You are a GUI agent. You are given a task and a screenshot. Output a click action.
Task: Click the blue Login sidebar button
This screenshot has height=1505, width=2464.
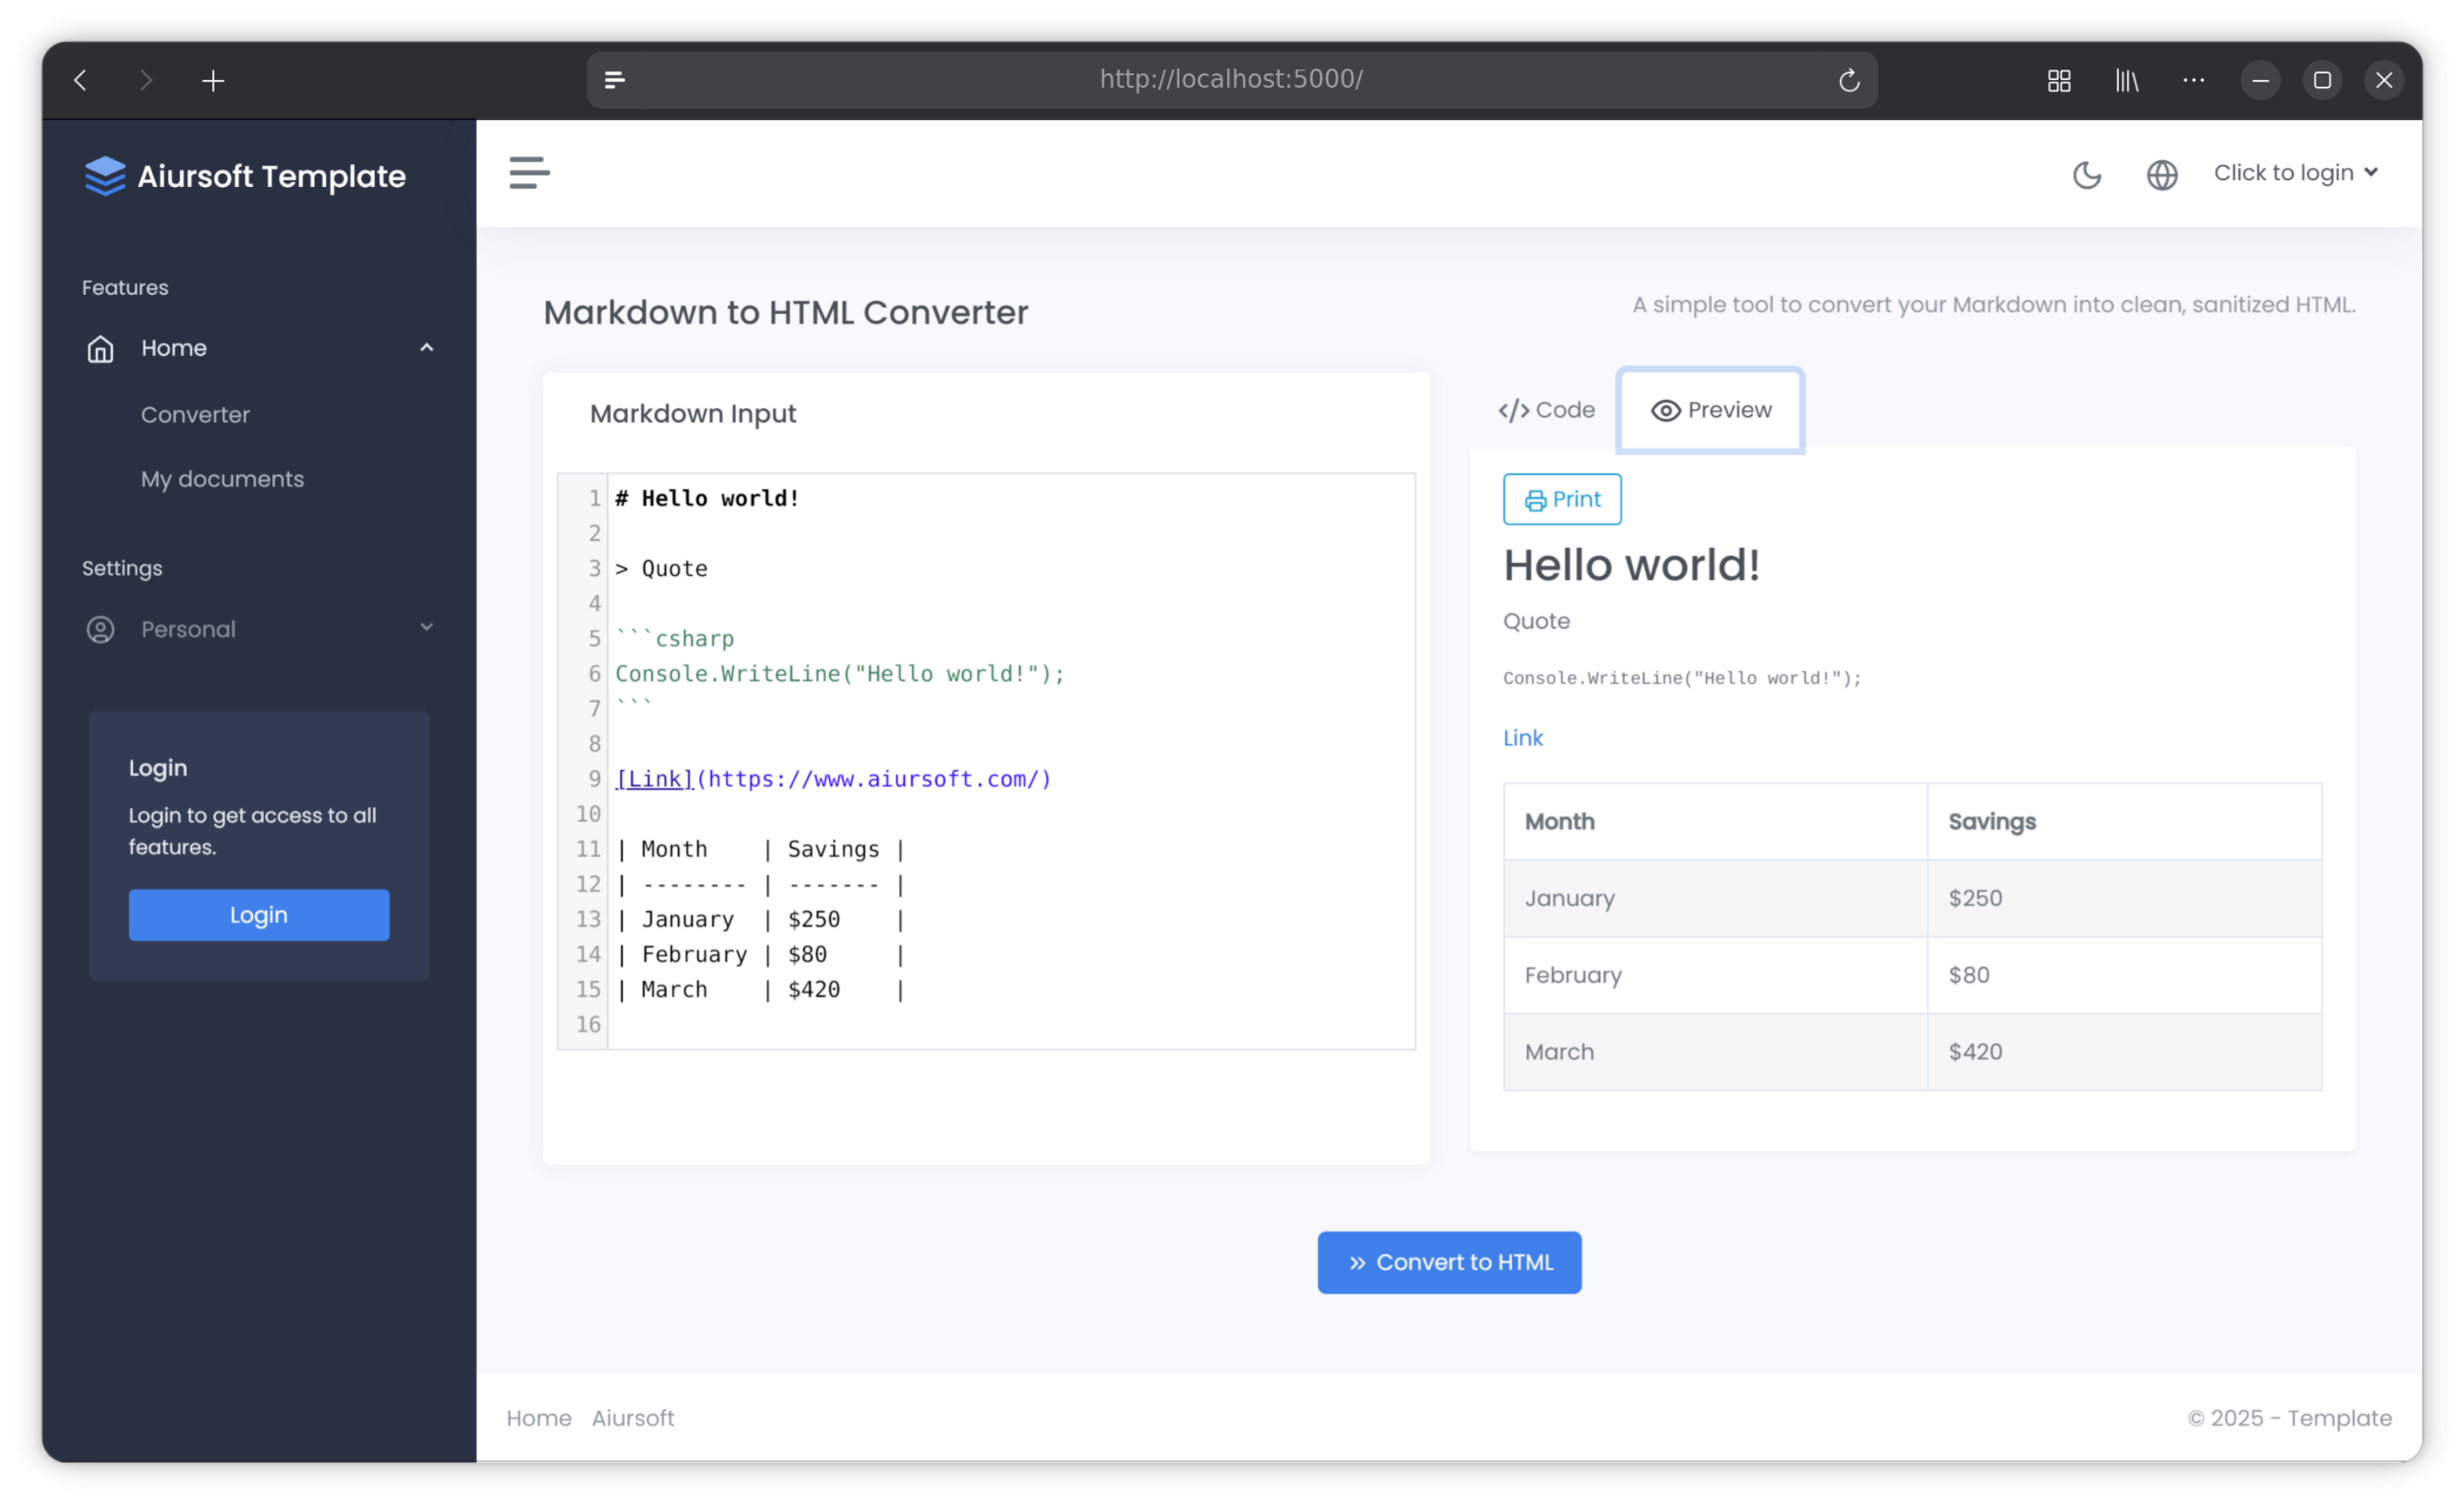tap(259, 914)
